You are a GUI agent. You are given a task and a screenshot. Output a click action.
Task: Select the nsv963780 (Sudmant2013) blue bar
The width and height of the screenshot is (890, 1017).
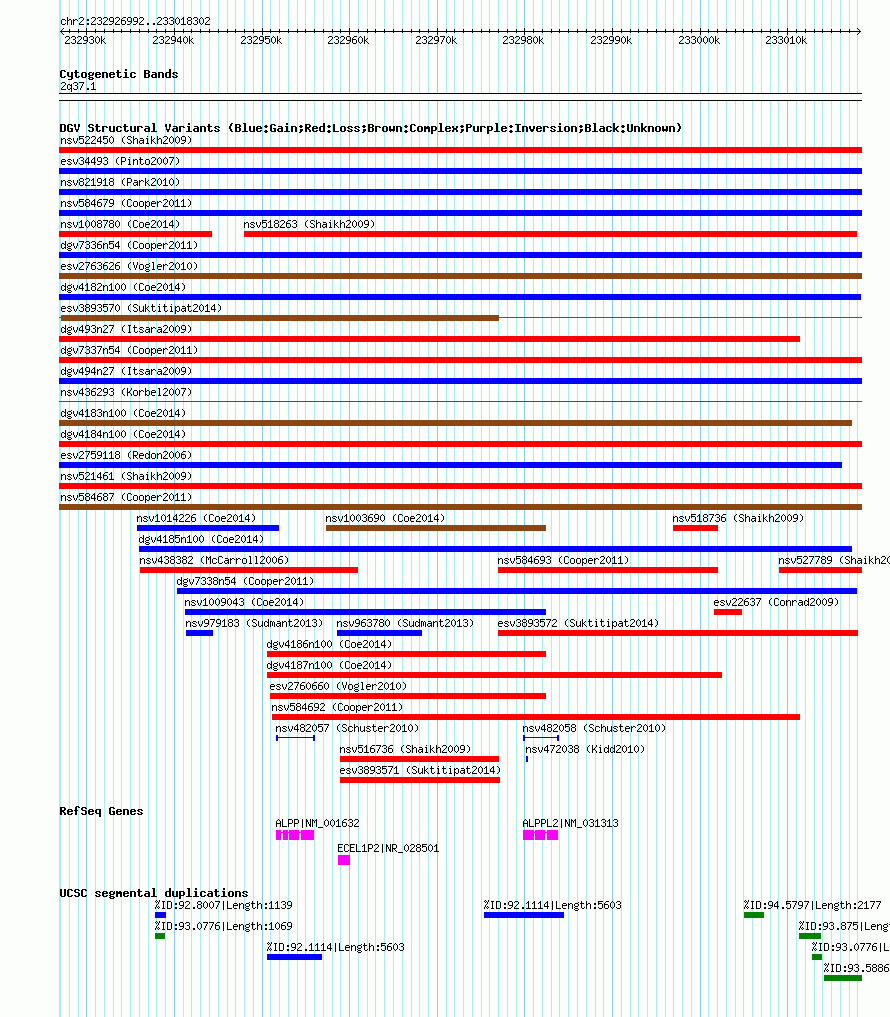[x=379, y=633]
